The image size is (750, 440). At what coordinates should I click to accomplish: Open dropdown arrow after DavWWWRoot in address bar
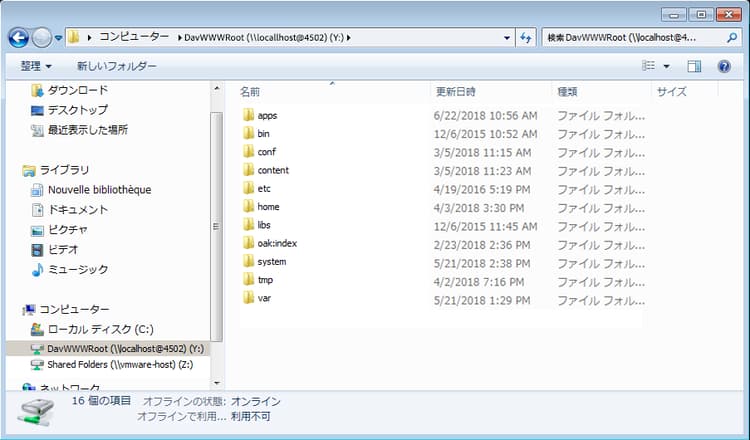click(349, 37)
